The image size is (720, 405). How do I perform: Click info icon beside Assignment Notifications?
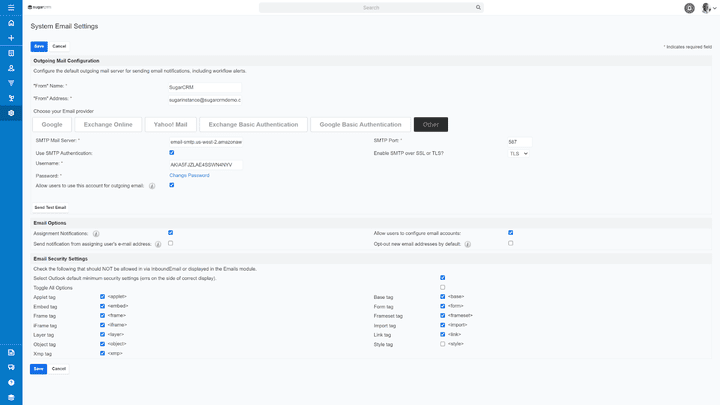95,233
